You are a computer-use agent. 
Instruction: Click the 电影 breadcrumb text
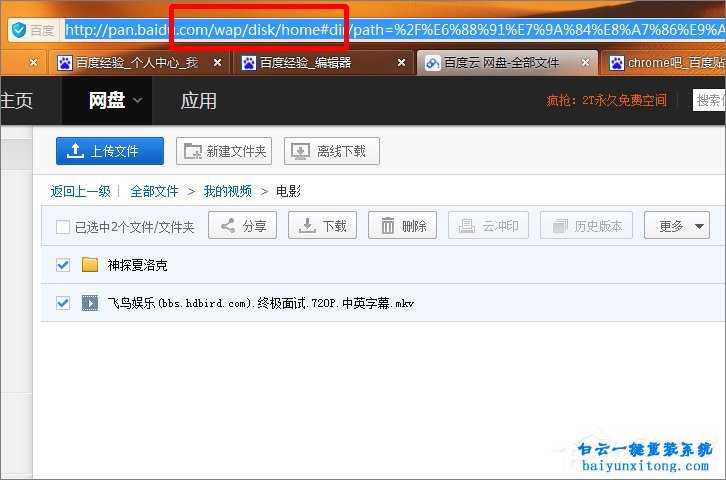coord(288,191)
